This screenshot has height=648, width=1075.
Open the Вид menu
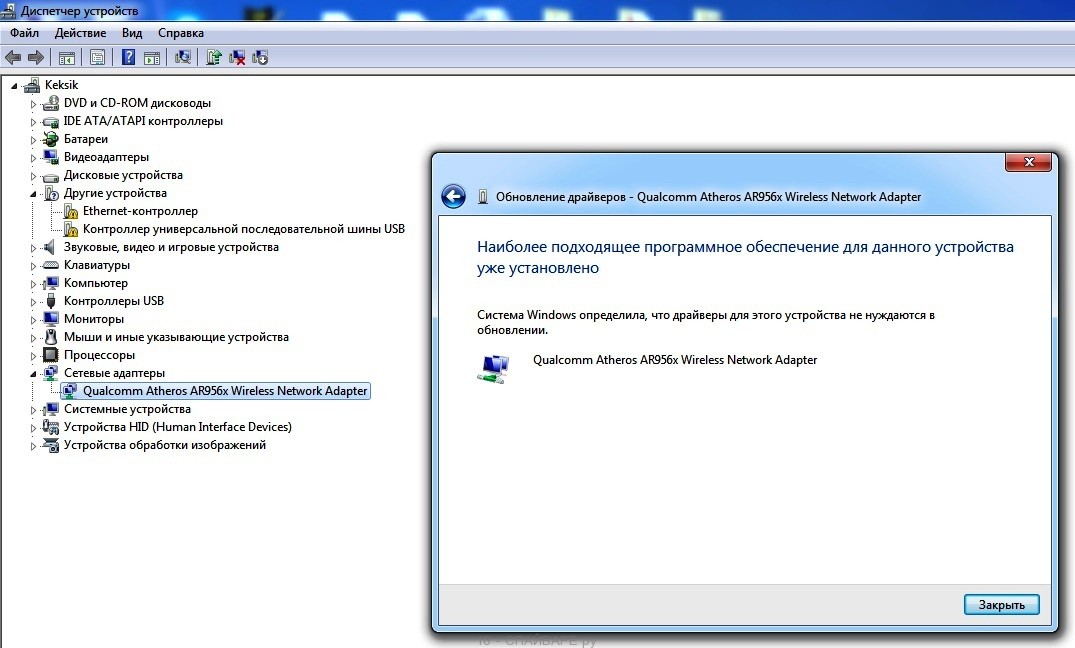132,33
